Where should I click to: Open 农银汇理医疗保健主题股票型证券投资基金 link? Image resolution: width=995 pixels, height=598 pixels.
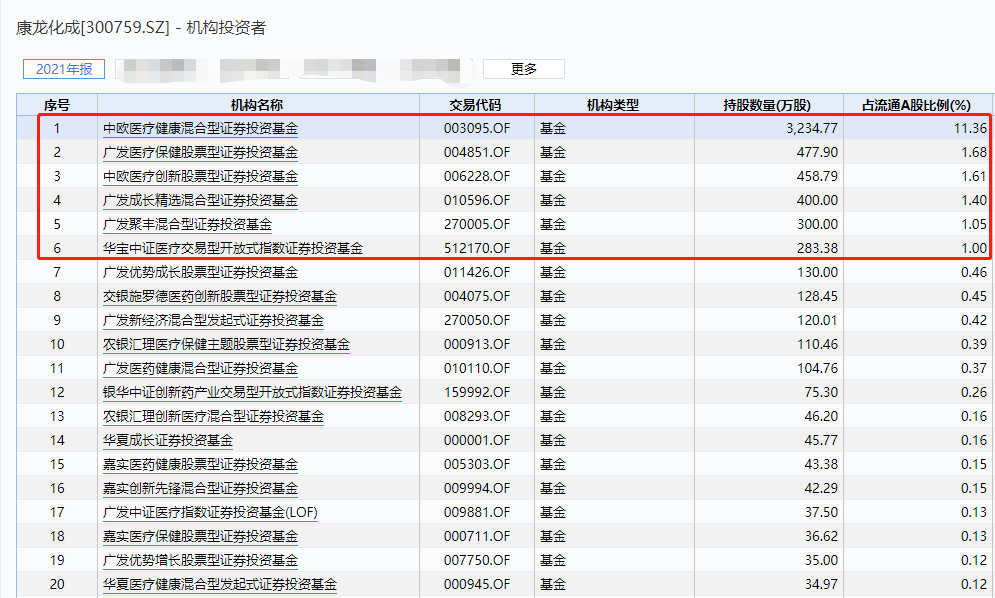click(226, 344)
